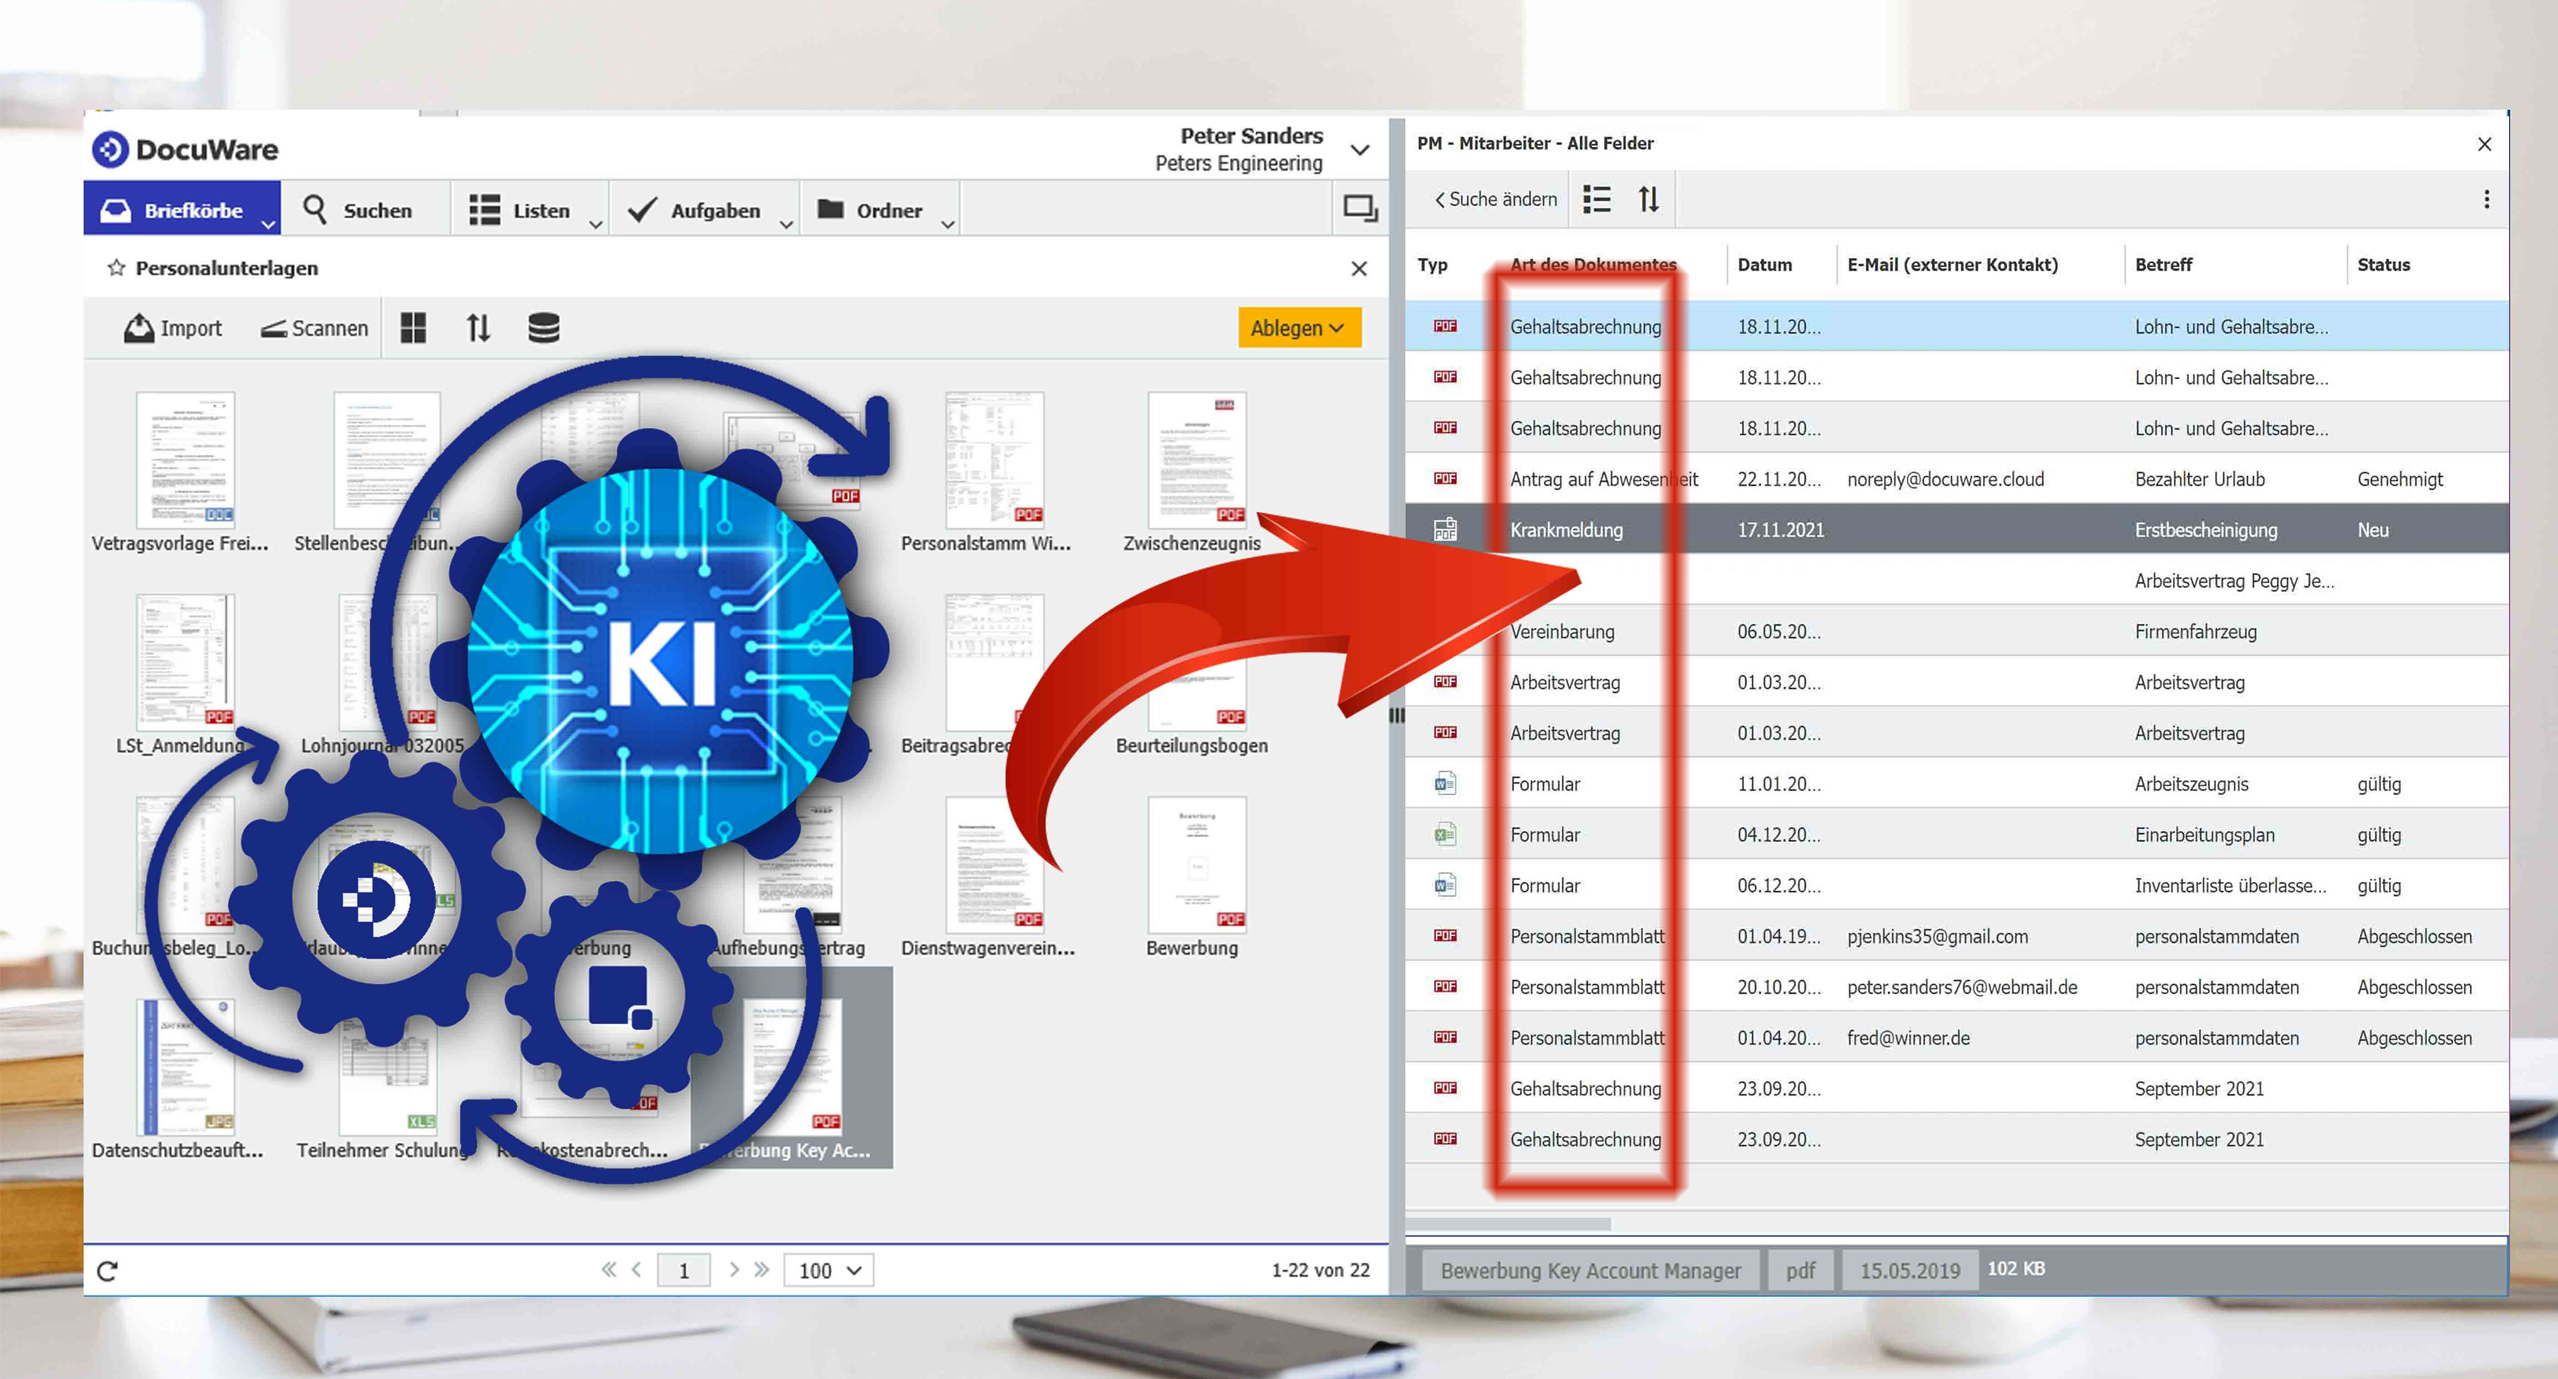
Task: Click PDF icon of Antrag auf Abwesenheit row
Action: (x=1445, y=478)
